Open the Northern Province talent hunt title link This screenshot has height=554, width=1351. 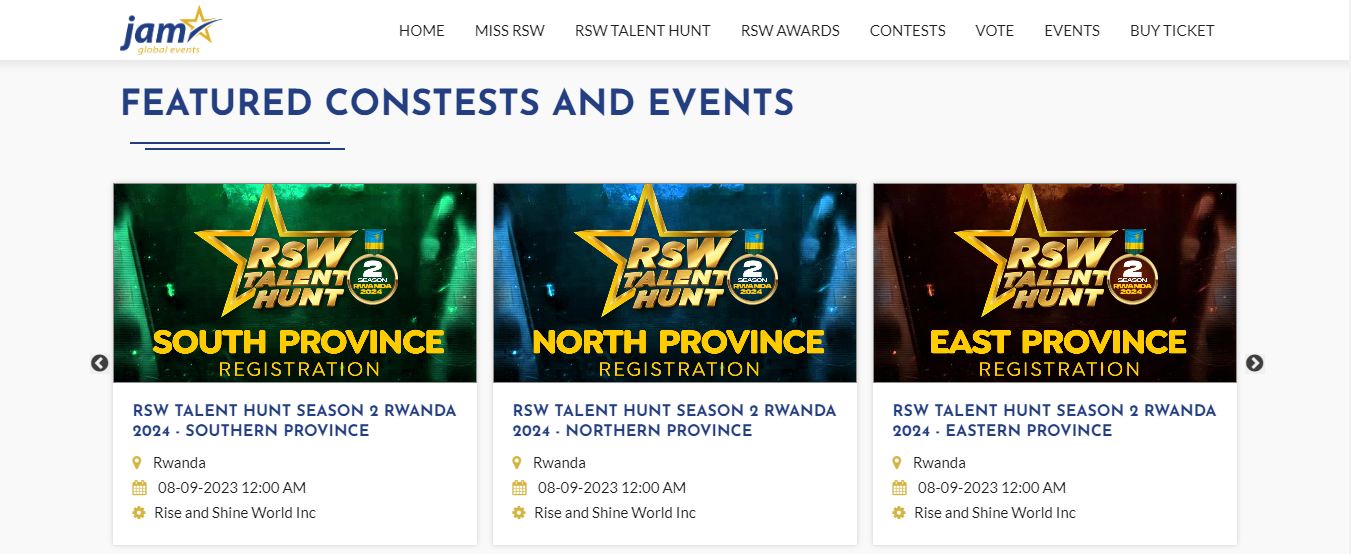tap(674, 421)
